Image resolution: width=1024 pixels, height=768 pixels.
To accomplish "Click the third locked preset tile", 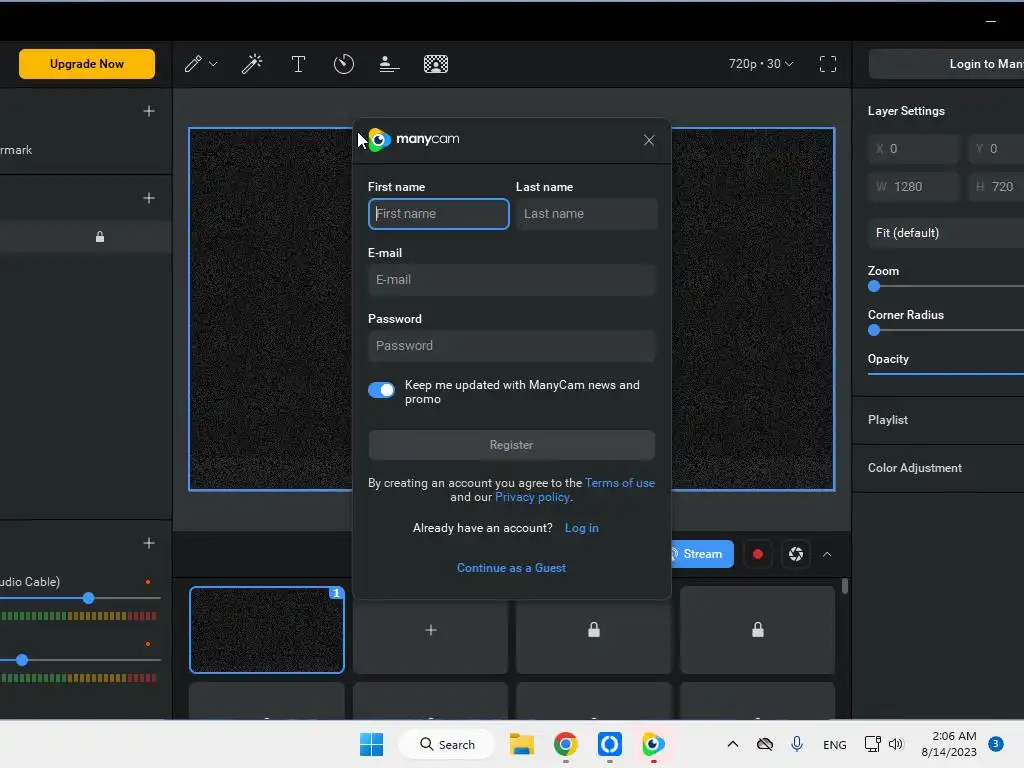I will pos(594,630).
